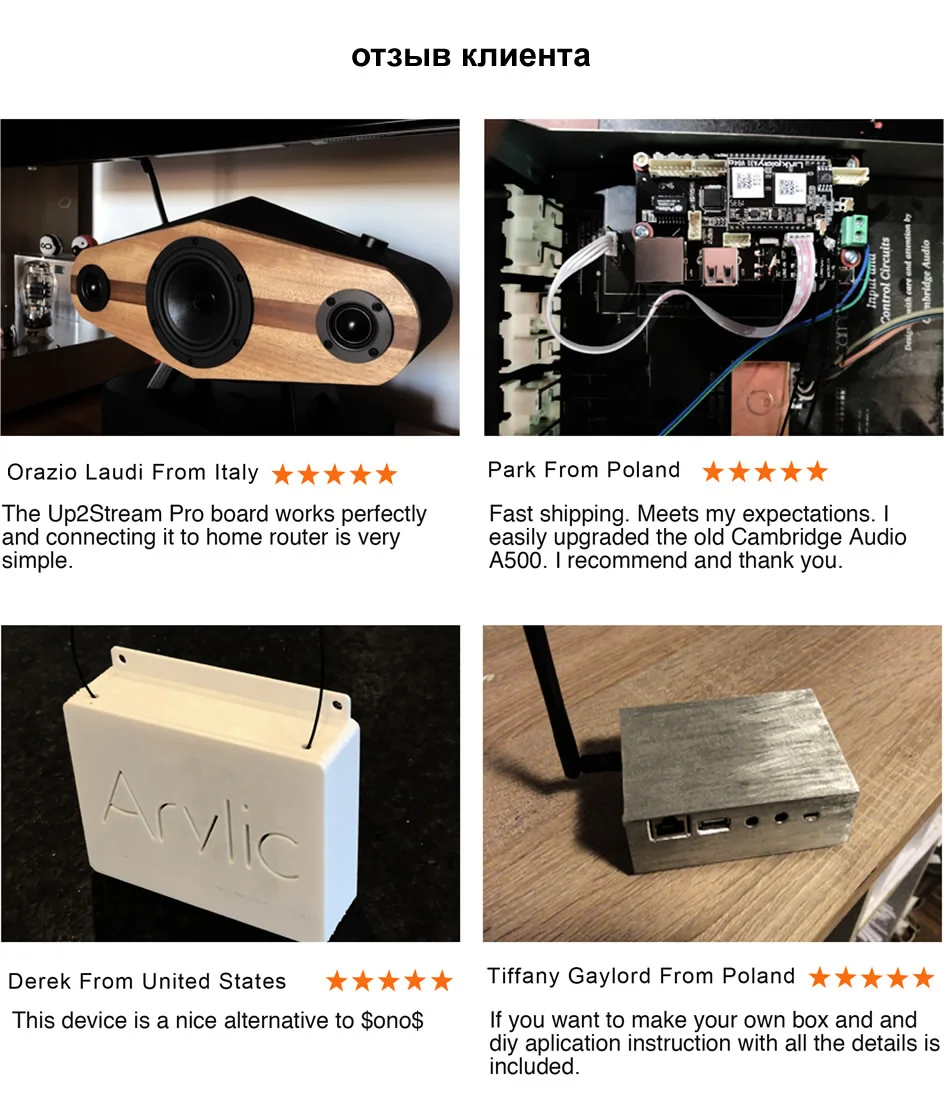Click the отзыв клиента heading
Image resolution: width=944 pixels, height=1110 pixels.
tap(471, 56)
